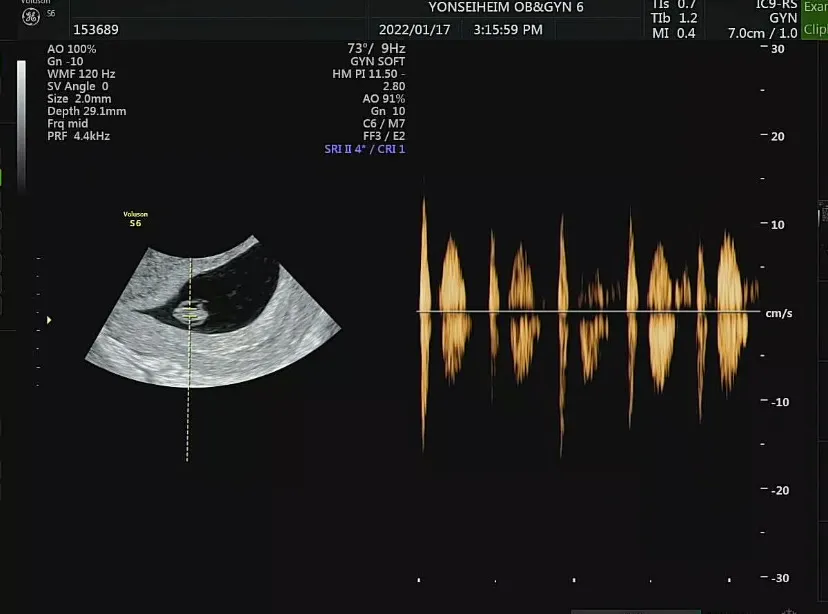Viewport: 828px width, 614px height.
Task: Click the SV Angle 0 setting
Action: pyautogui.click(x=78, y=86)
